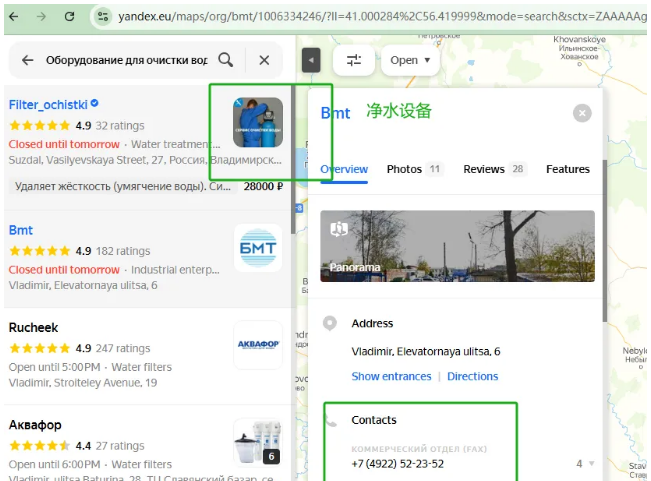Click the phone number +7 (4922) 52-23-52
Image resolution: width=651 pixels, height=481 pixels.
397,464
